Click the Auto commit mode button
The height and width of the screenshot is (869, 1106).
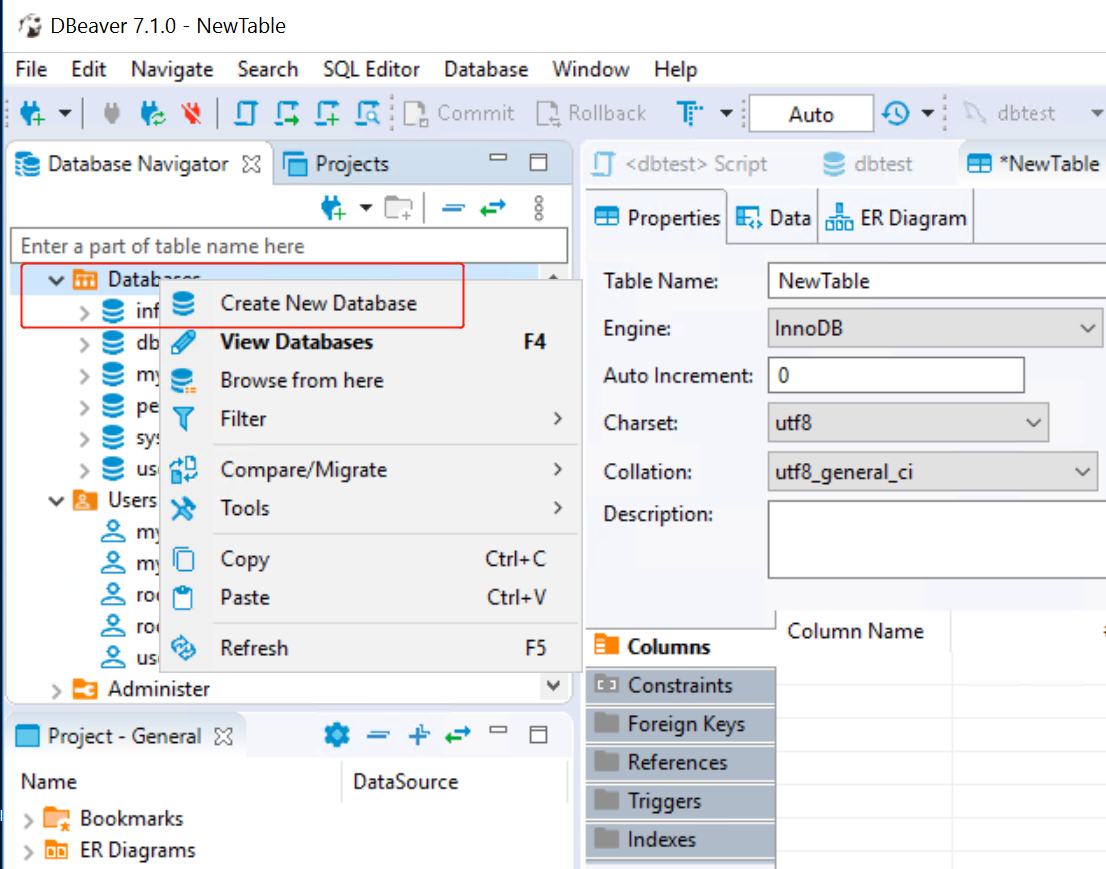click(x=811, y=113)
